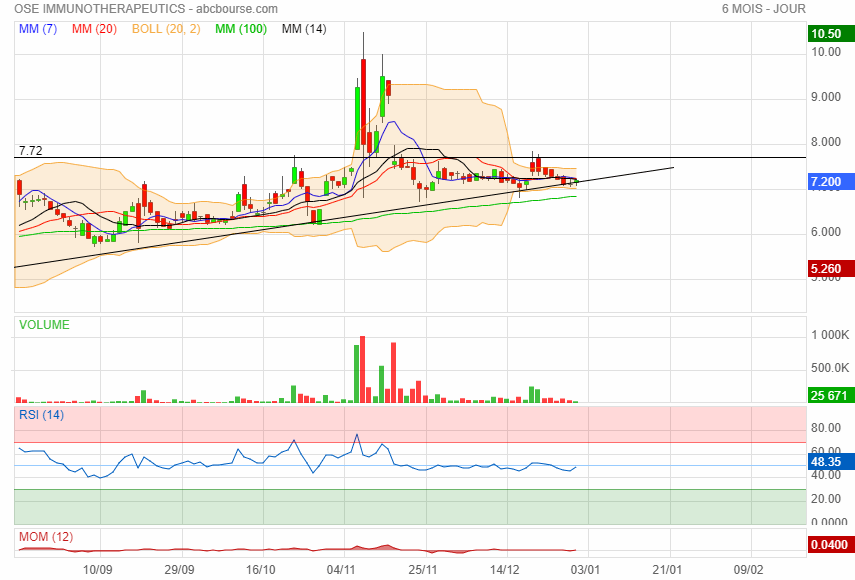This screenshot has width=855, height=580.
Task: Click the 25/11 date axis label
Action: [423, 570]
